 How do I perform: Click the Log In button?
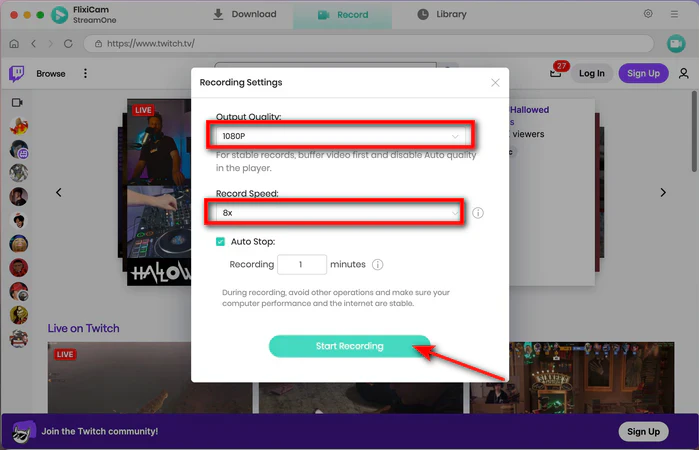(x=592, y=73)
